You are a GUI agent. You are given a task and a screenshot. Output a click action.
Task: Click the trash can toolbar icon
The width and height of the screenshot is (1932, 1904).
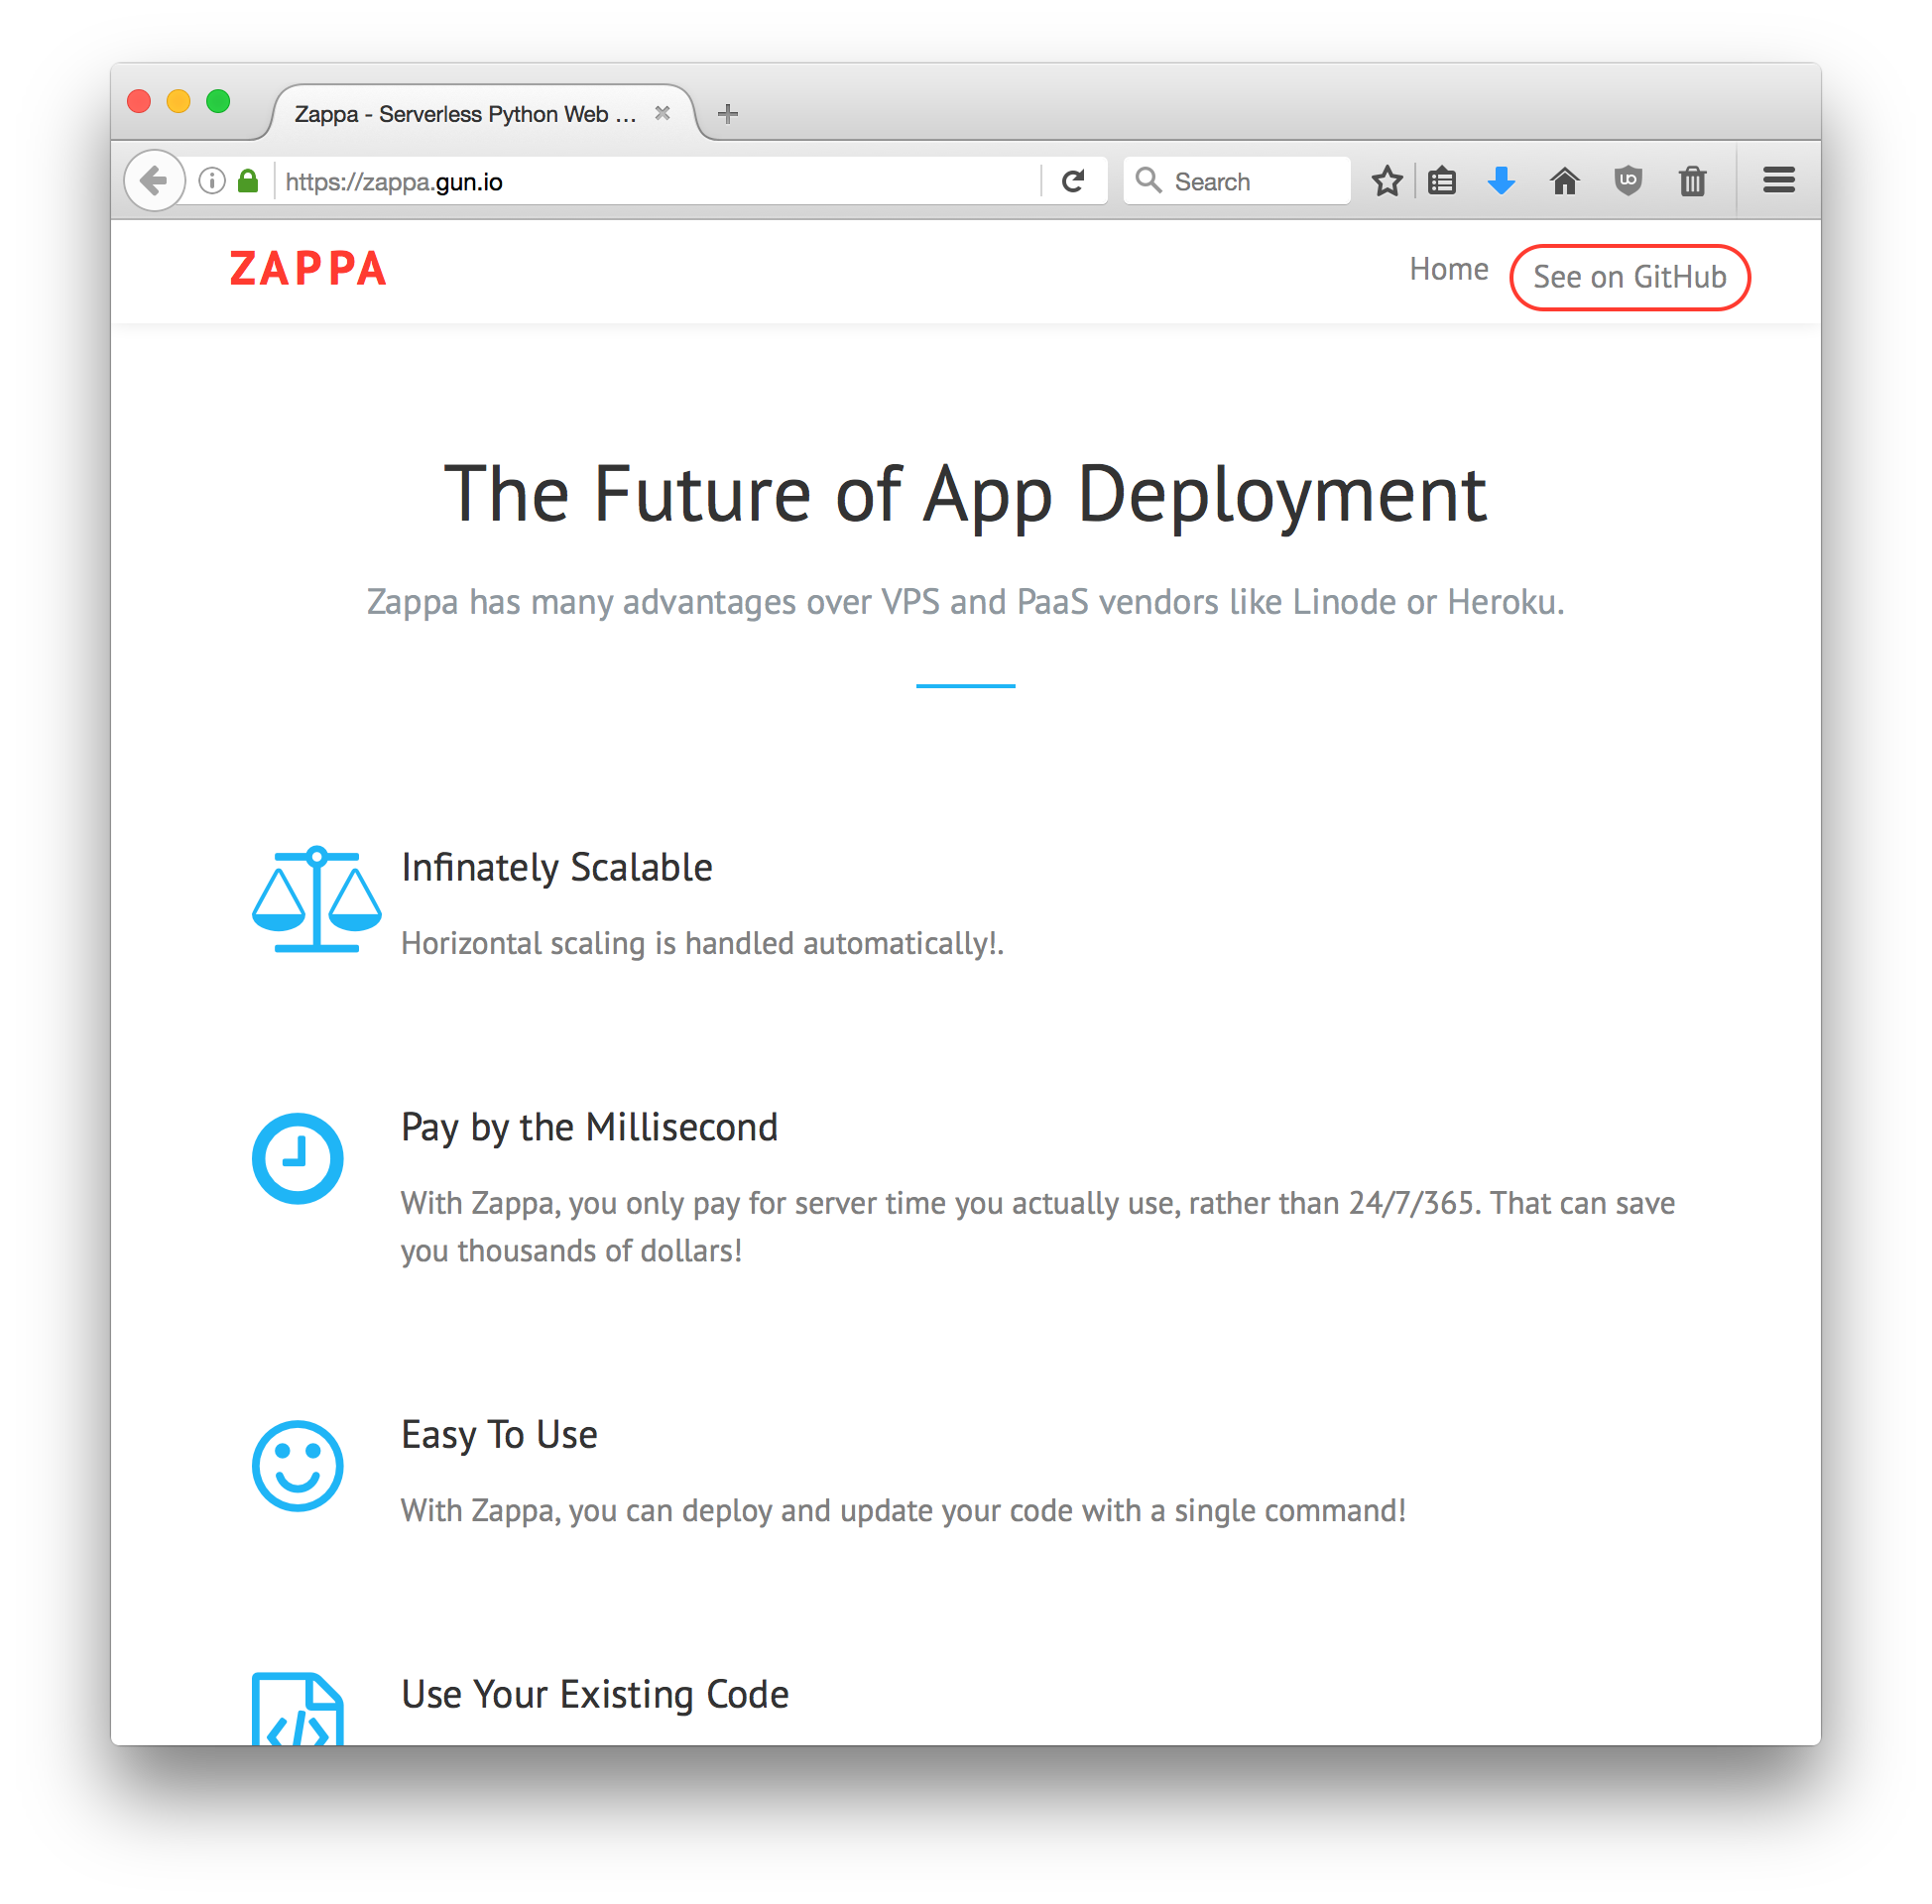pyautogui.click(x=1692, y=181)
